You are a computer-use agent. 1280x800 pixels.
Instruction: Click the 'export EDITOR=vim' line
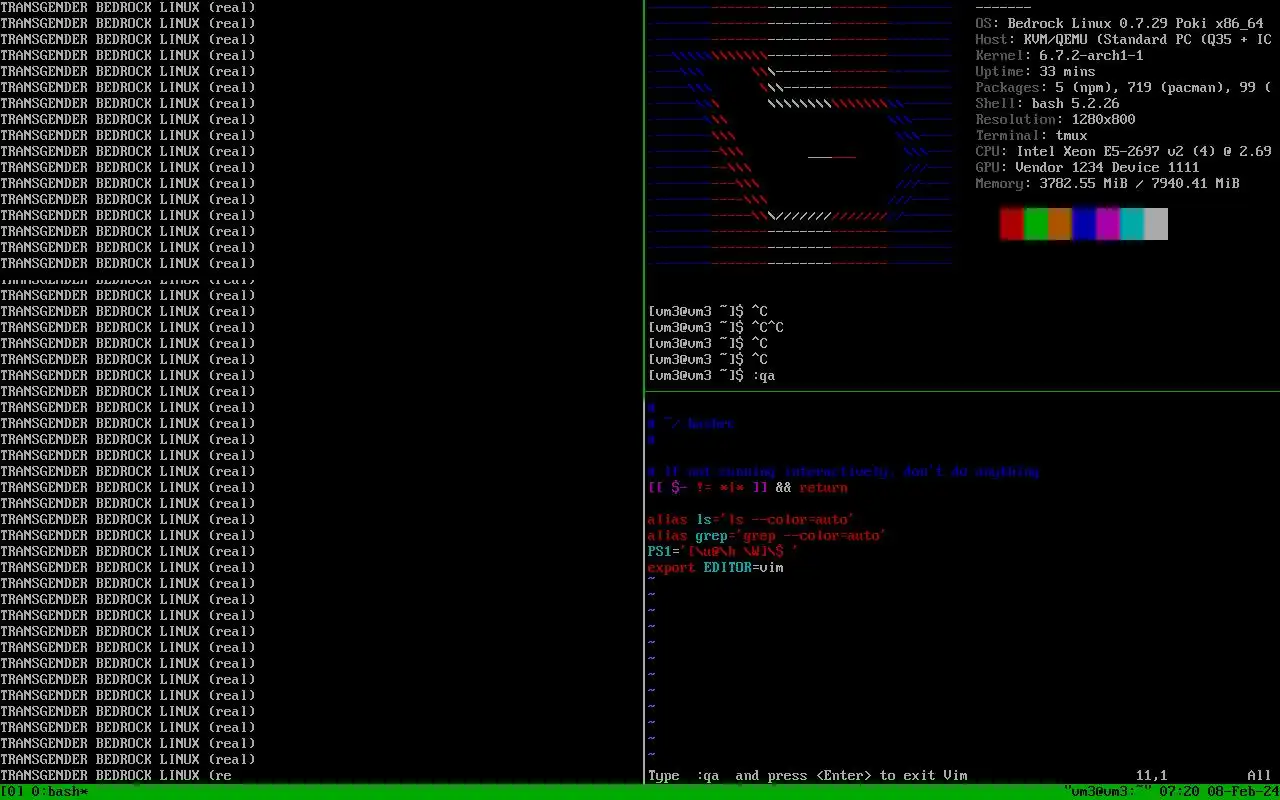click(x=716, y=567)
